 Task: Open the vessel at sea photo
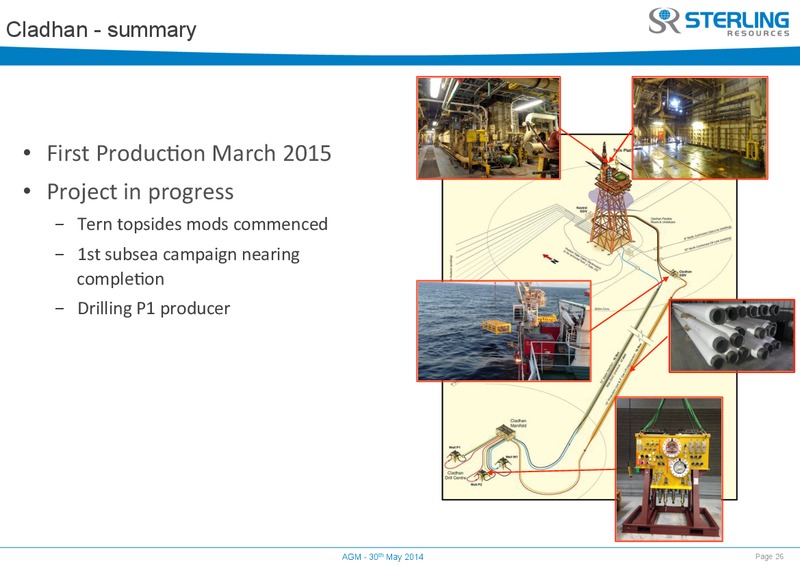coord(504,331)
